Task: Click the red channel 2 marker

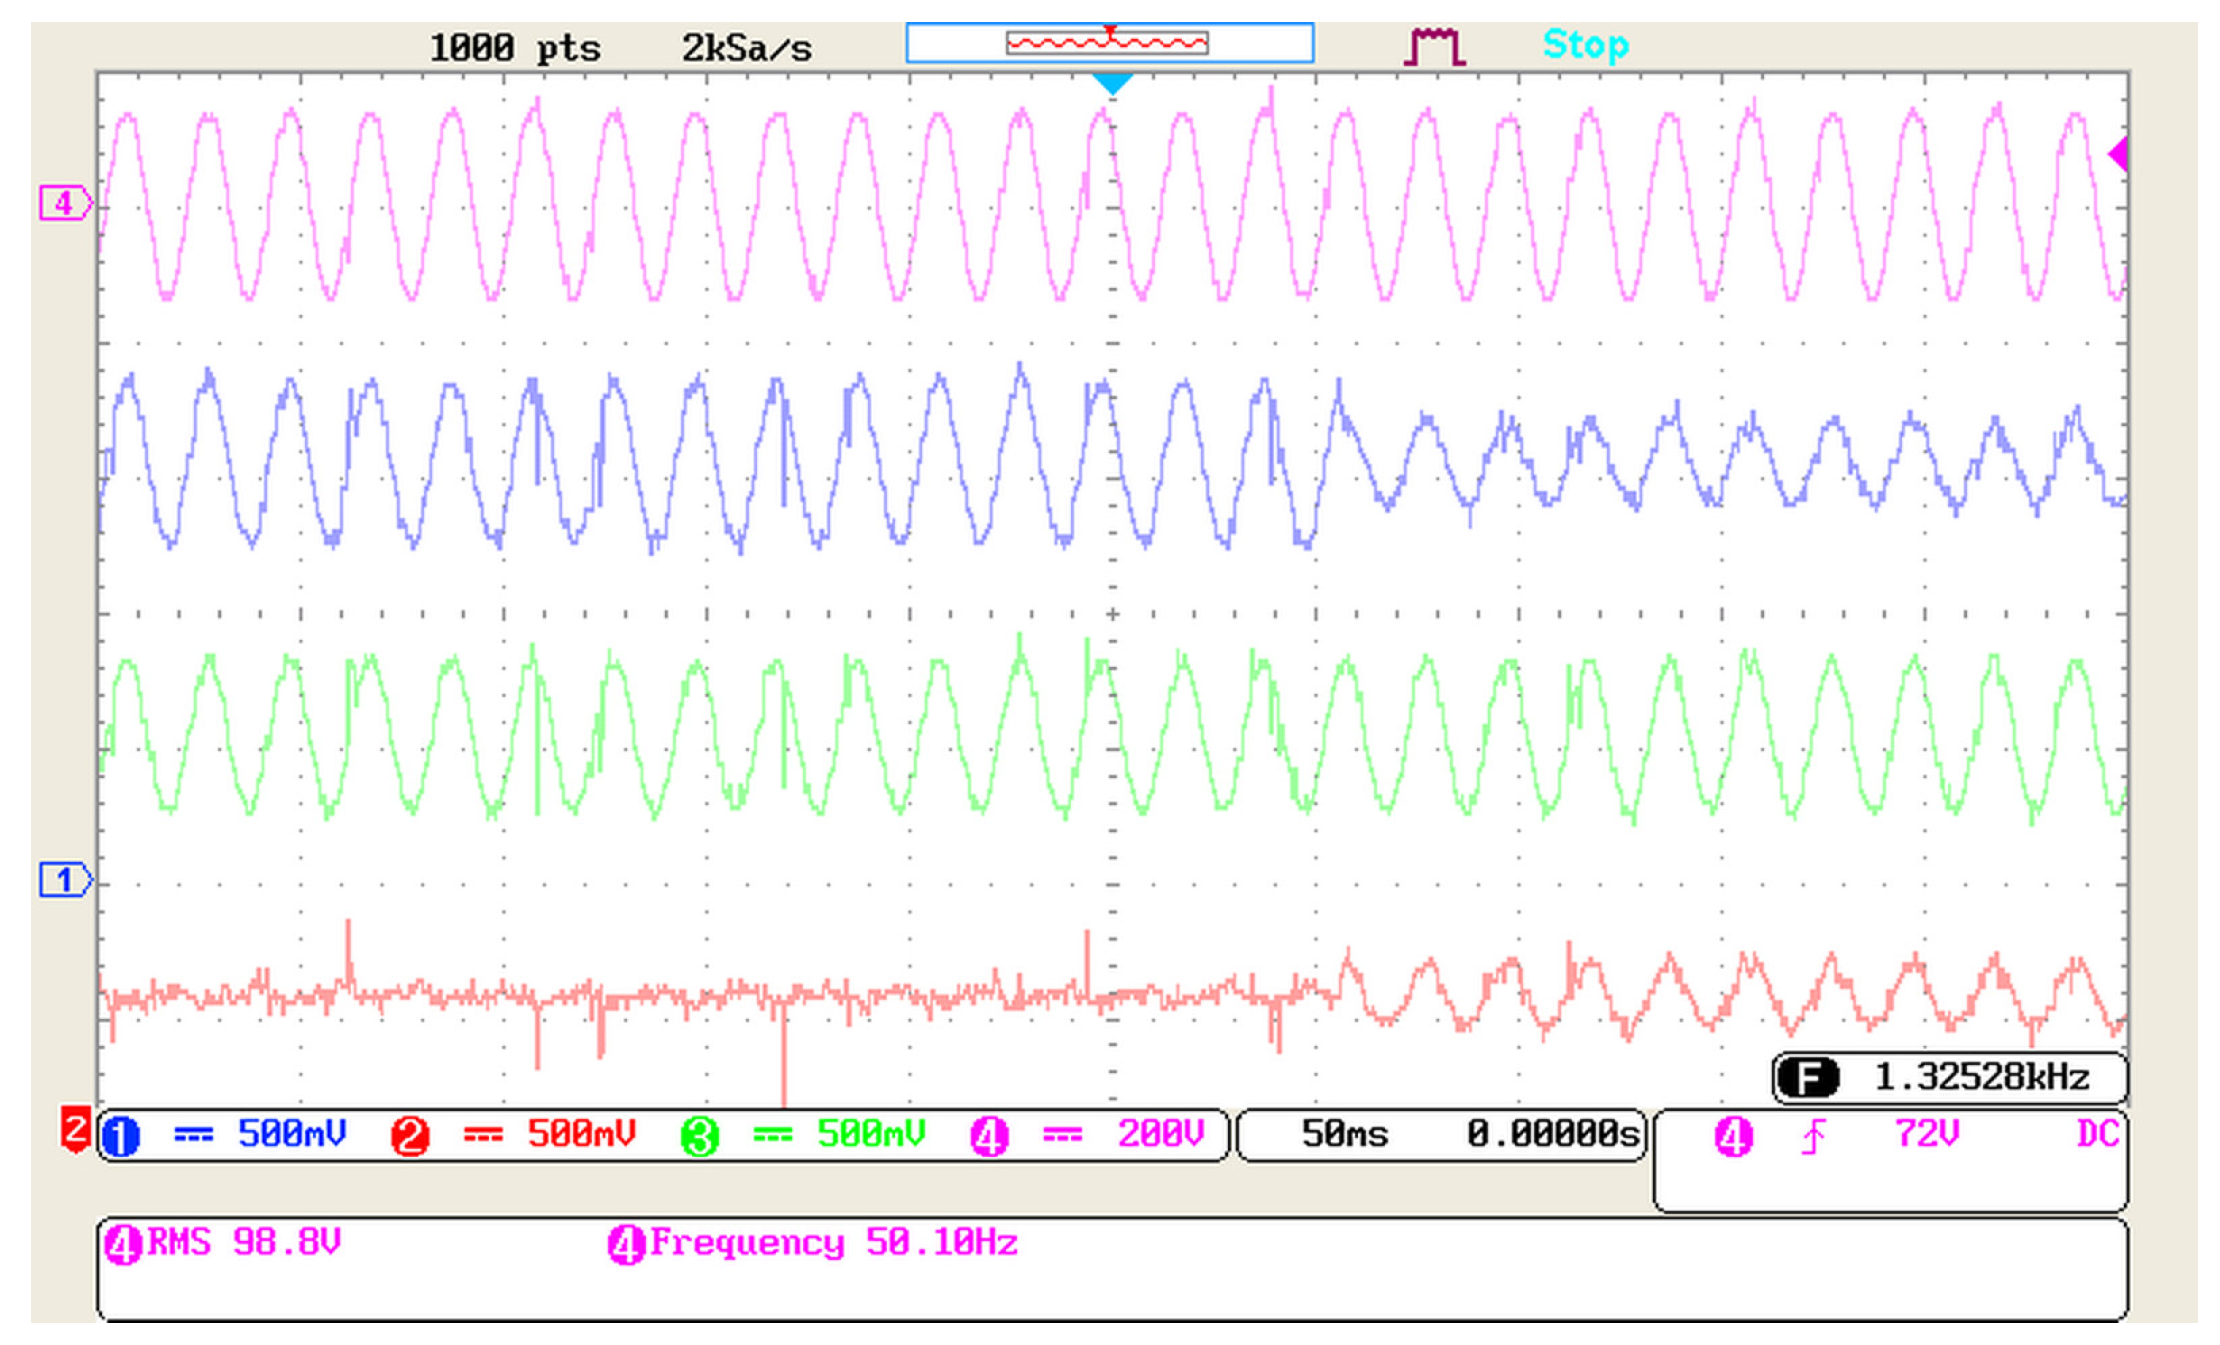Action: coord(75,1130)
